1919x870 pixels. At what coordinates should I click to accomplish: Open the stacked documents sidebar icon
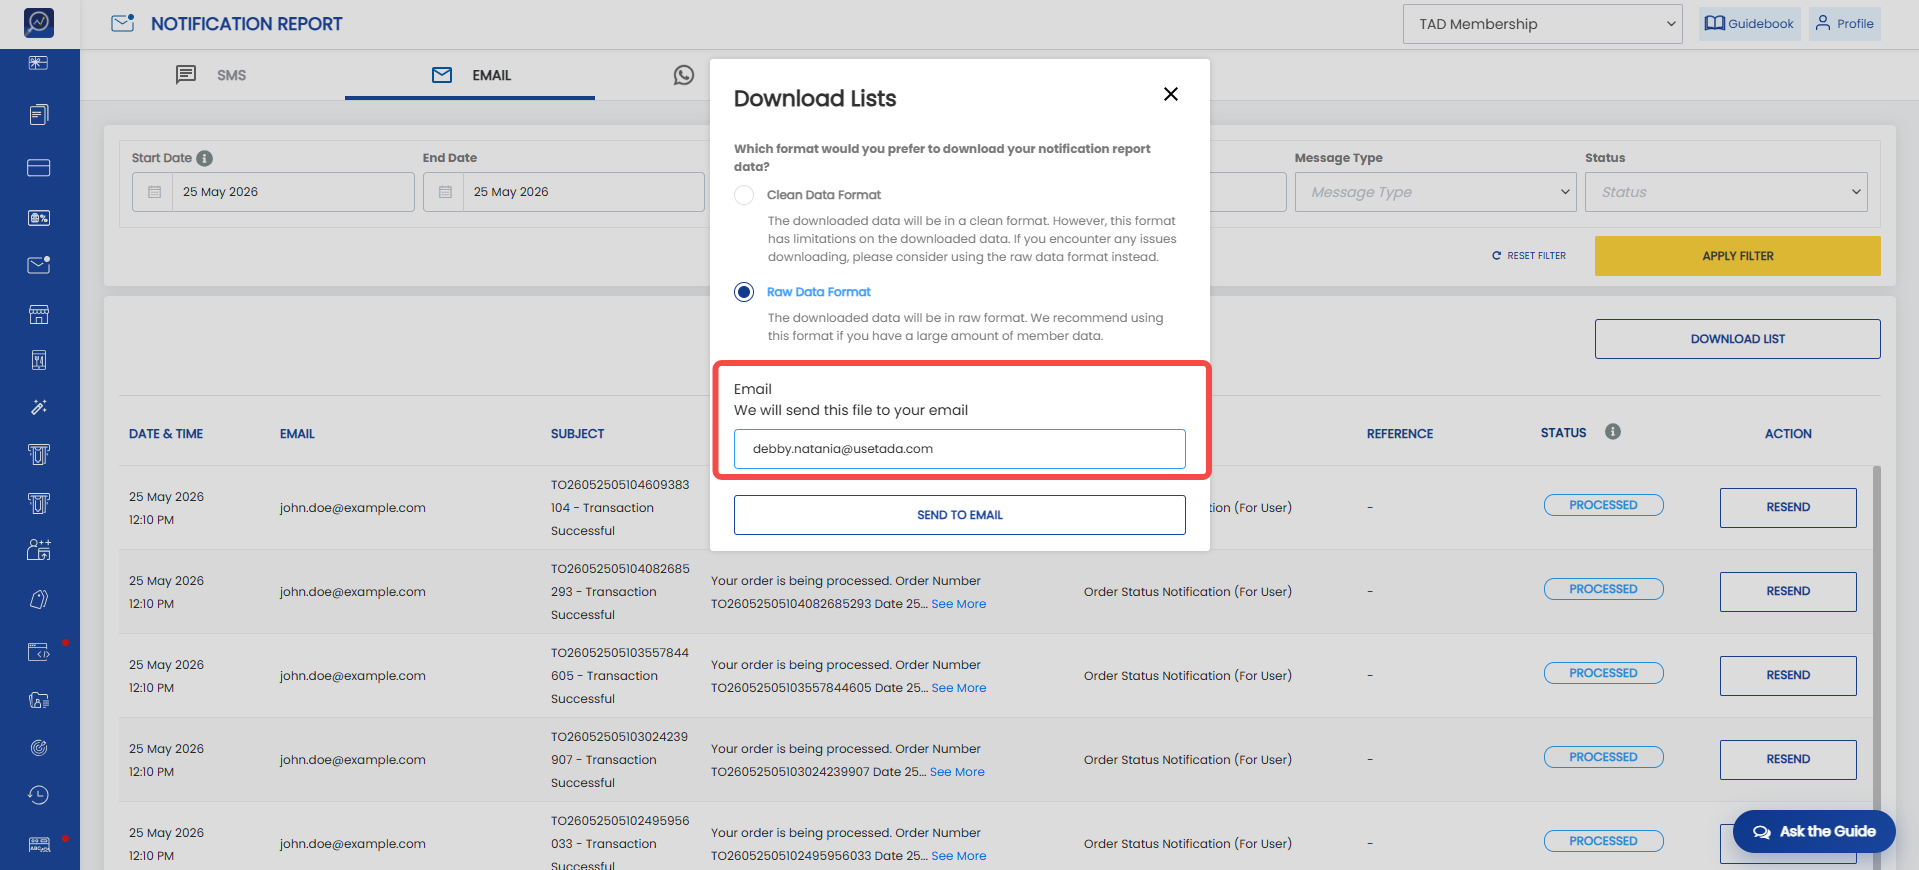(x=39, y=115)
